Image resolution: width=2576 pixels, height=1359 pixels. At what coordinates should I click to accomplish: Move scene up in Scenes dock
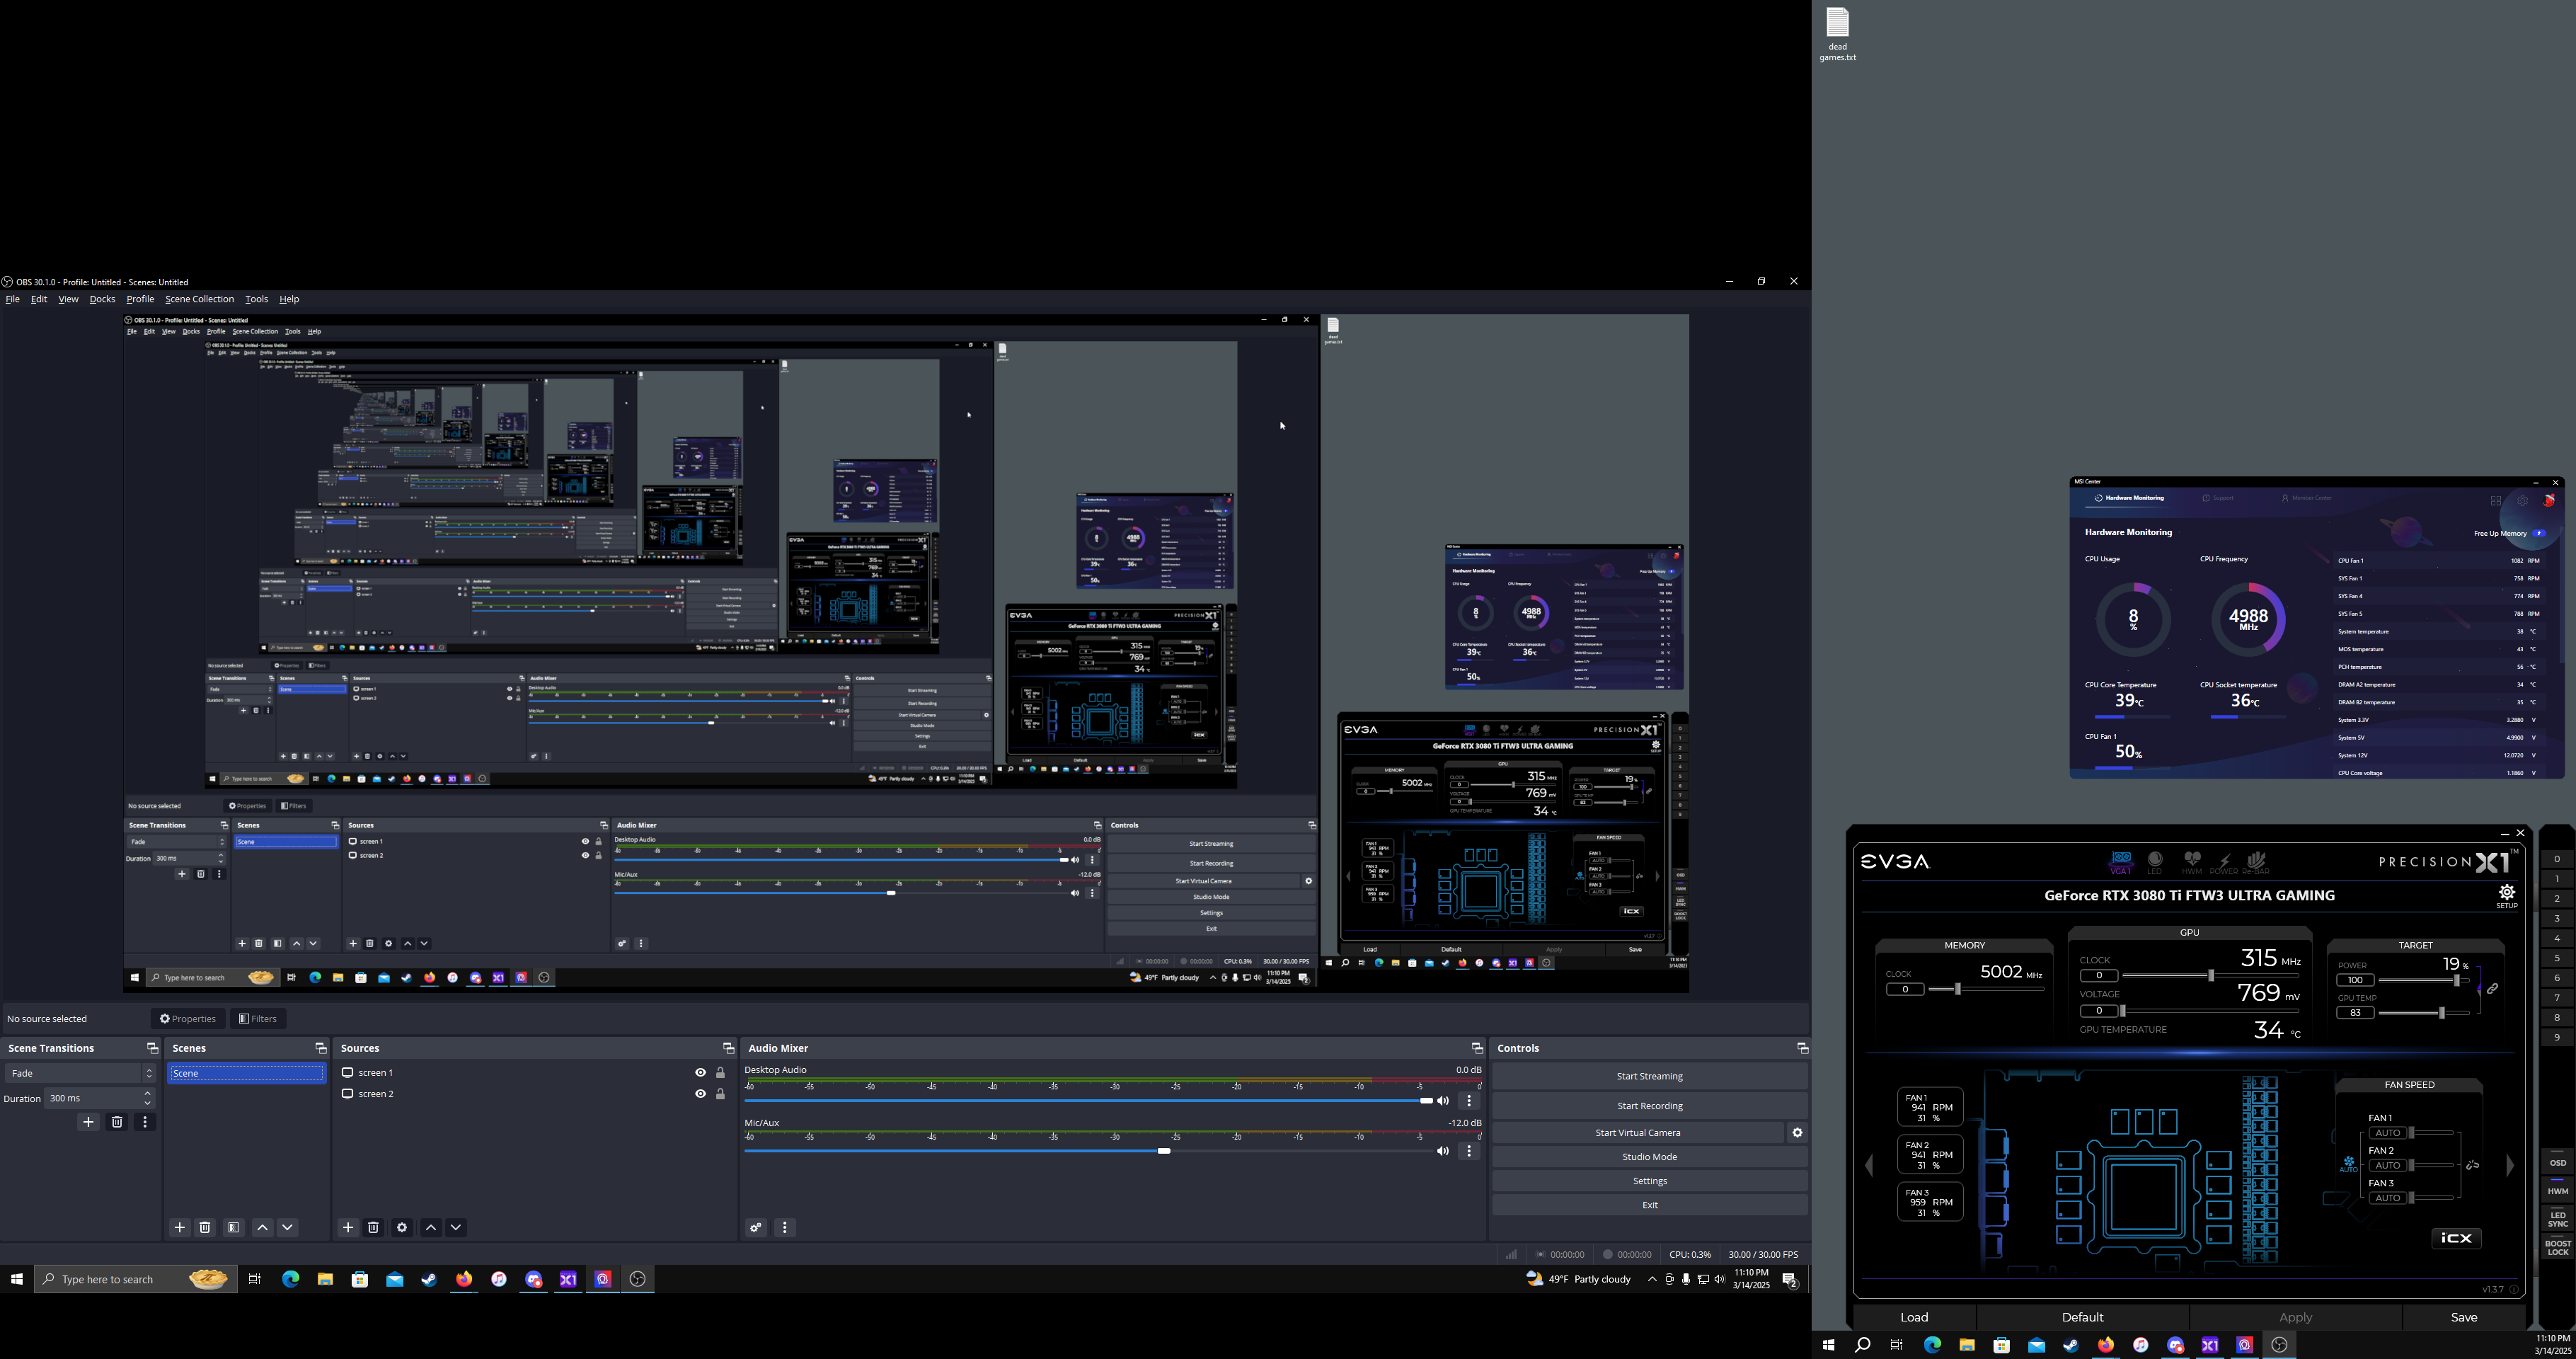coord(262,1227)
